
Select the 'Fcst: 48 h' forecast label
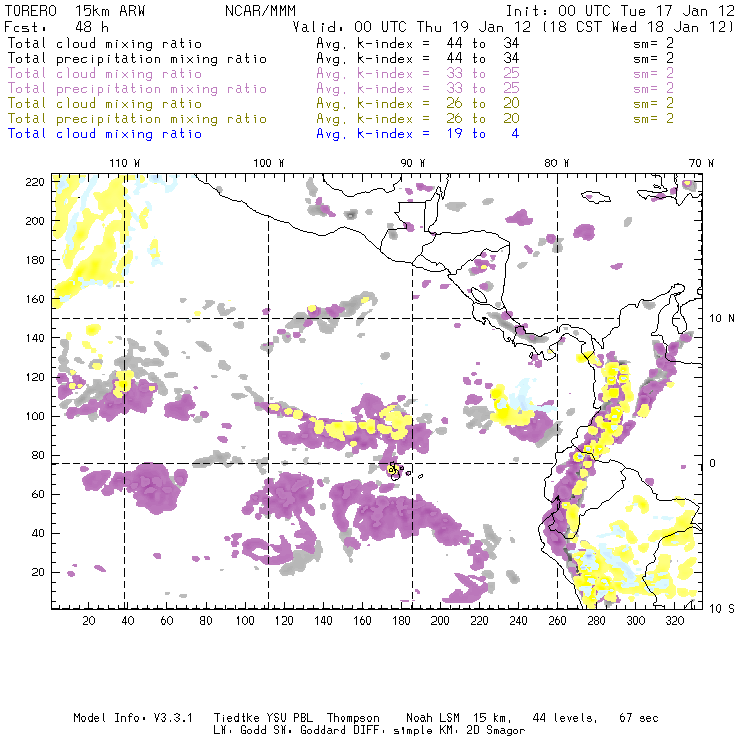57,26
